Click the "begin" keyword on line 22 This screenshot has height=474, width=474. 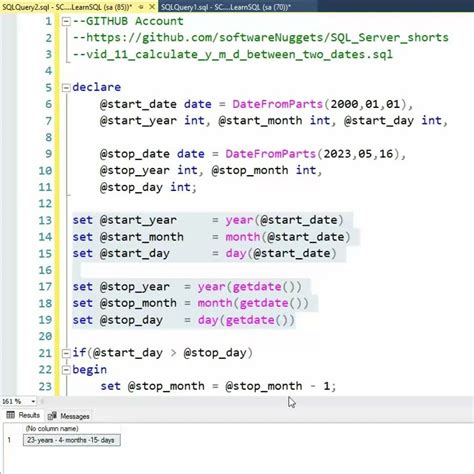click(x=90, y=370)
